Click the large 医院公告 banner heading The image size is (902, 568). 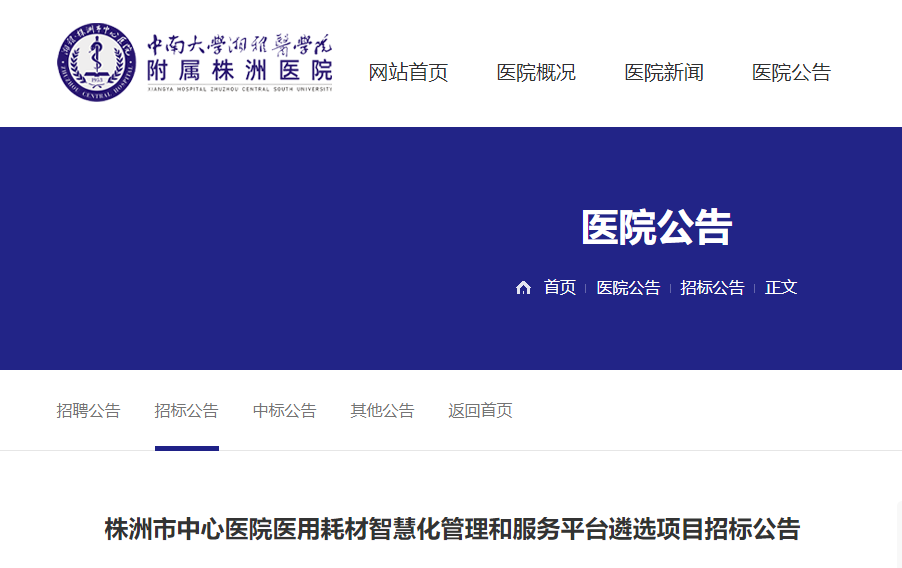coord(656,228)
